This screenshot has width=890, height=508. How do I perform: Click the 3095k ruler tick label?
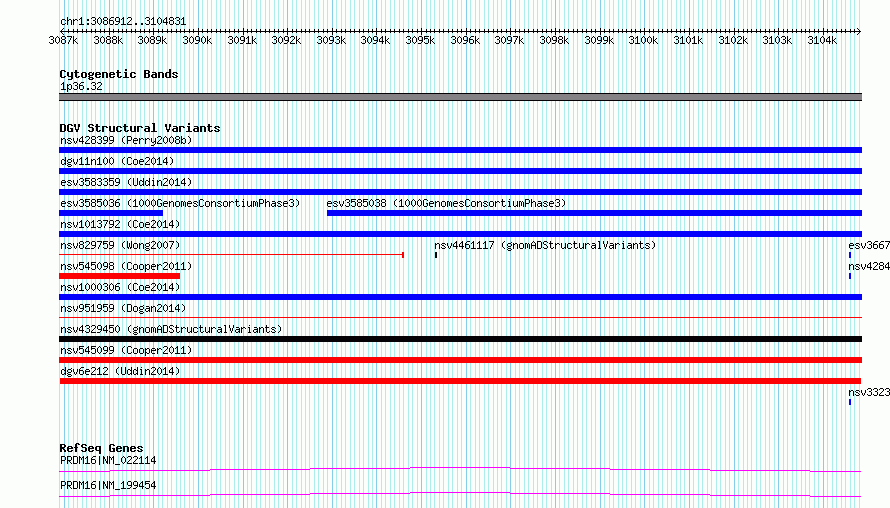pos(420,40)
